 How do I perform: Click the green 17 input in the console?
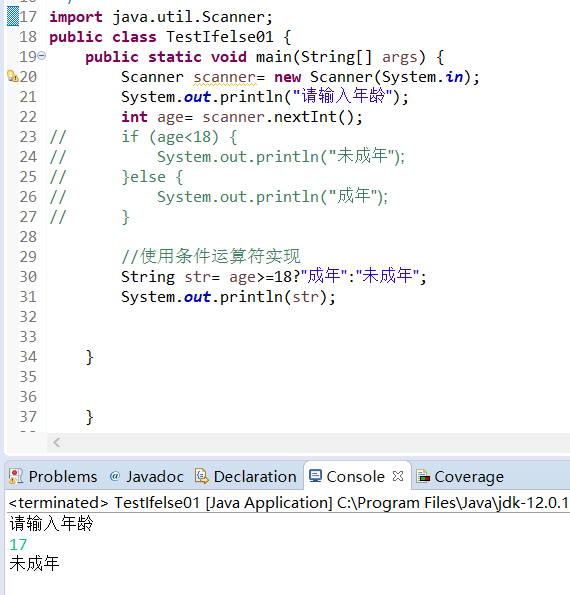point(18,545)
